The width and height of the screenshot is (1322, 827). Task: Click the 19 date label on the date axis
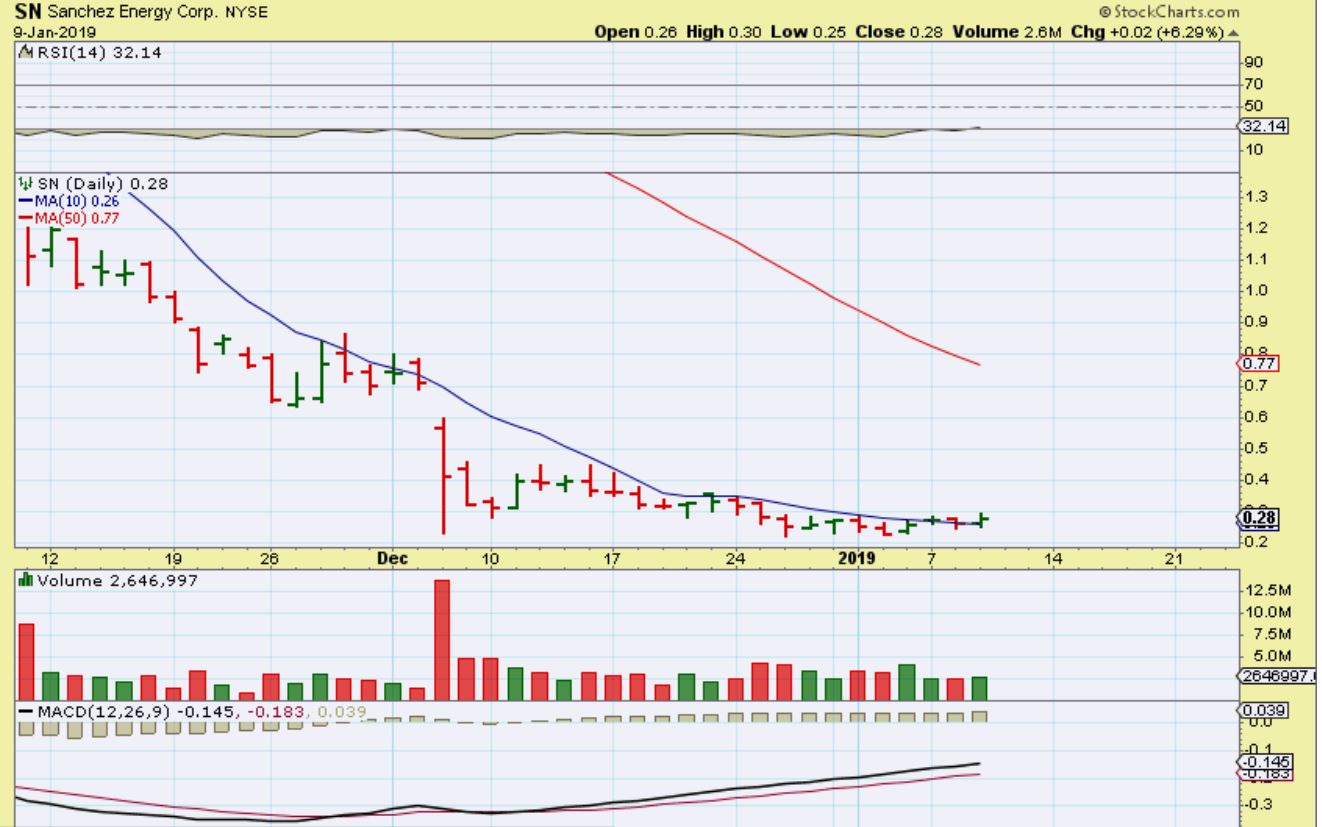click(172, 558)
